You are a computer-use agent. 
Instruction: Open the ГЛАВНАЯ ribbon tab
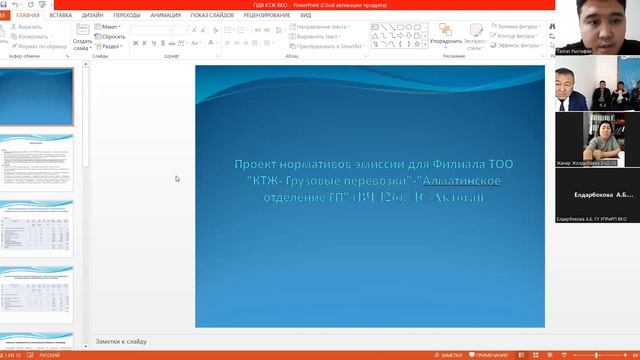pyautogui.click(x=28, y=15)
